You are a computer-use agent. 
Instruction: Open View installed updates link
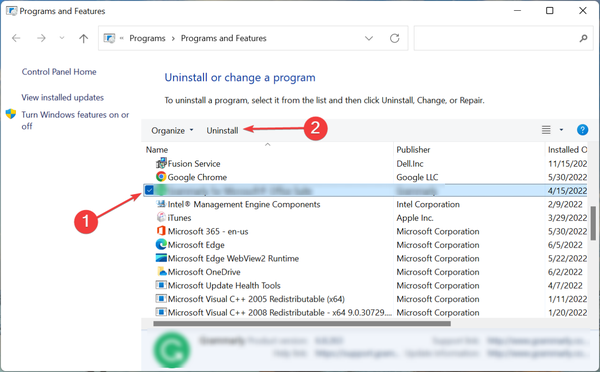coord(62,98)
